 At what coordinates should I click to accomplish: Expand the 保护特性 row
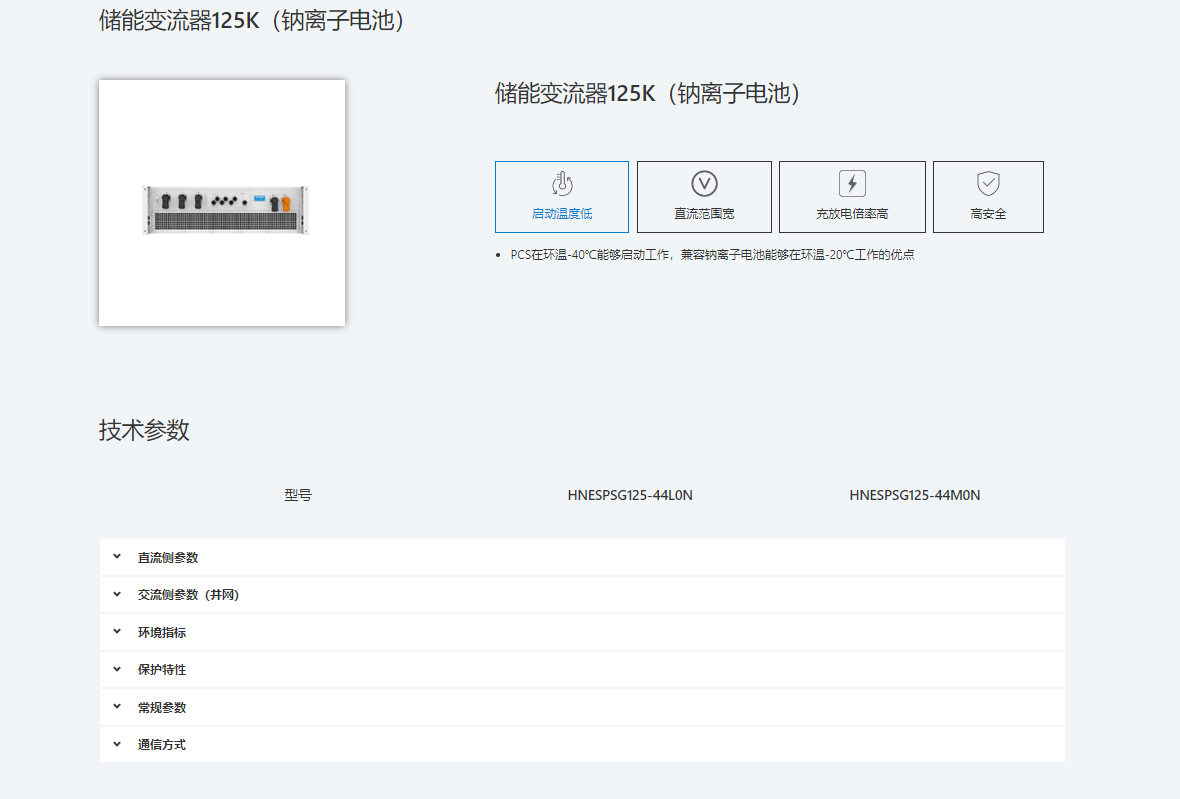tap(163, 669)
